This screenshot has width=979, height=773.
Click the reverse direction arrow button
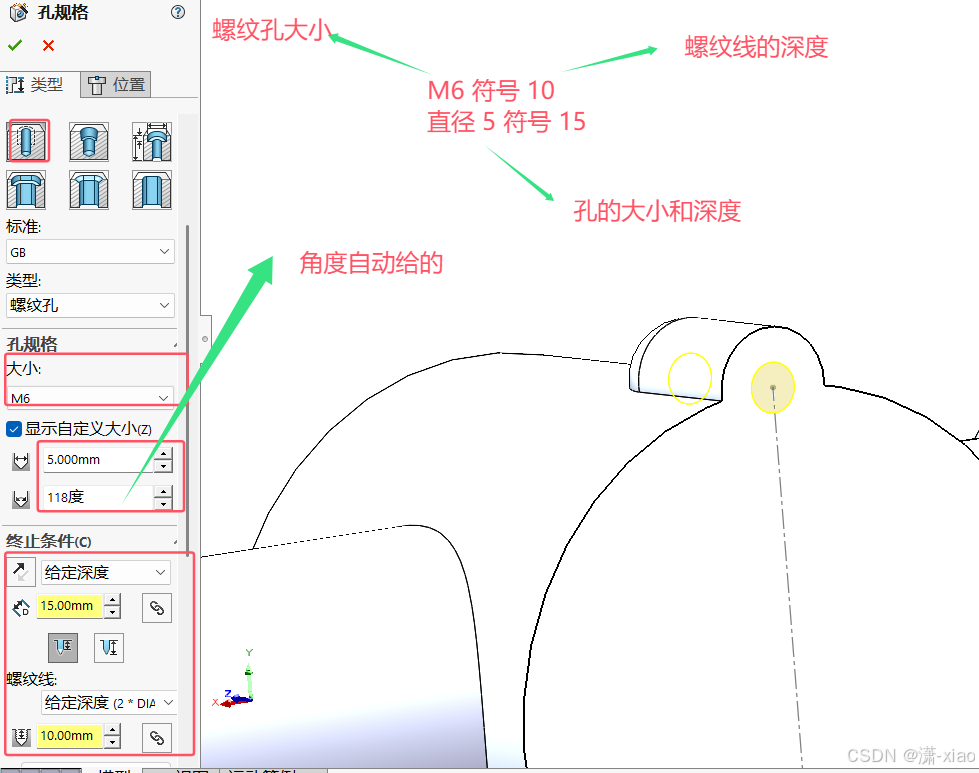click(x=21, y=572)
